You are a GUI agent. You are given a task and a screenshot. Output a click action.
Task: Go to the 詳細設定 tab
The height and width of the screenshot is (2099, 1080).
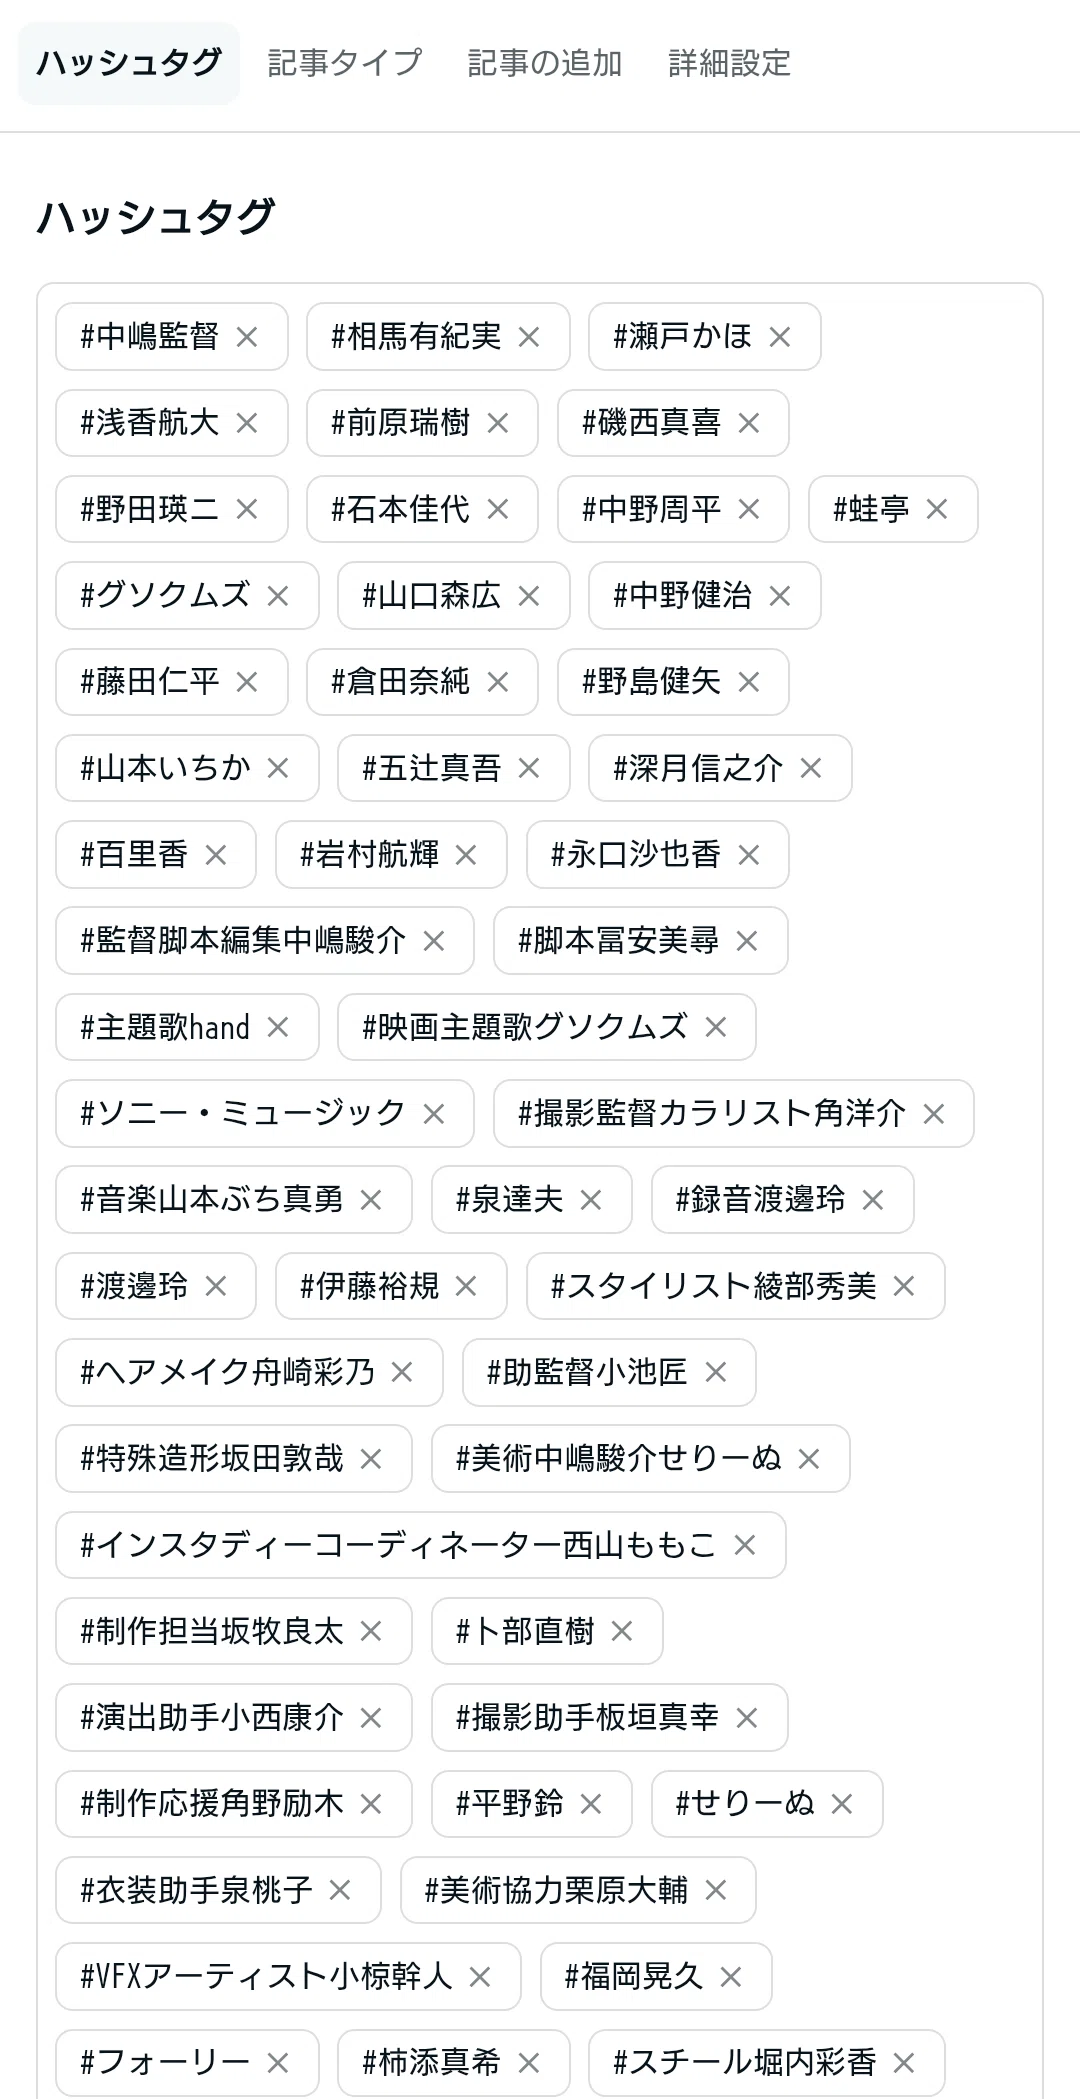point(730,63)
